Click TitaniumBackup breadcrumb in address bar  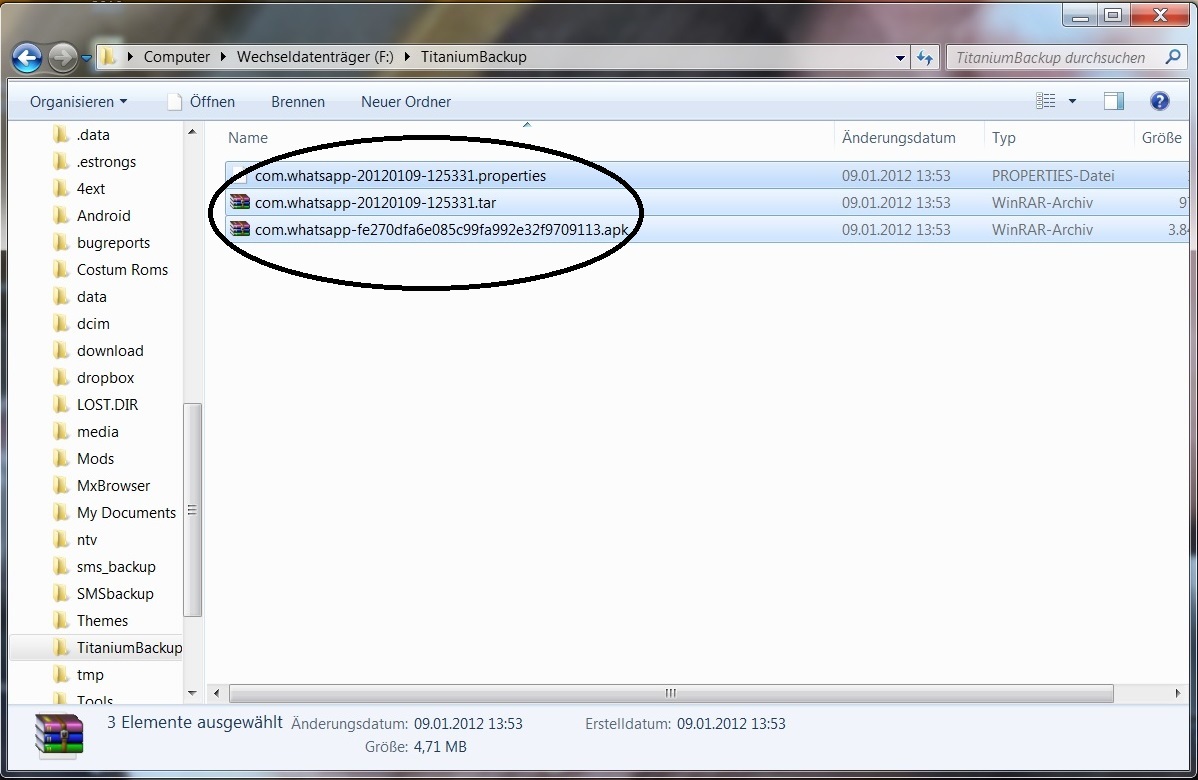474,57
